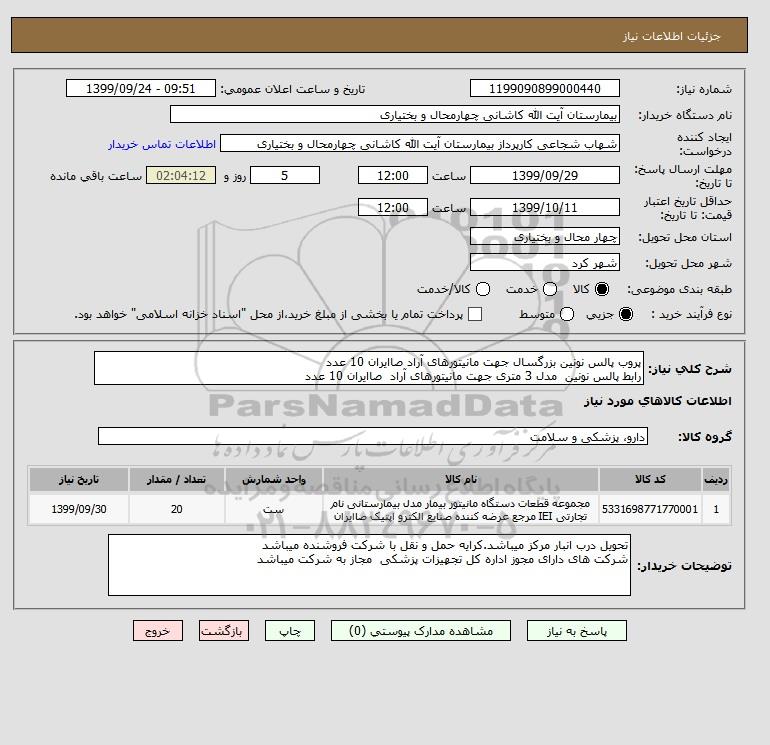Click the response deadline date 1399/09/29

tap(545, 175)
